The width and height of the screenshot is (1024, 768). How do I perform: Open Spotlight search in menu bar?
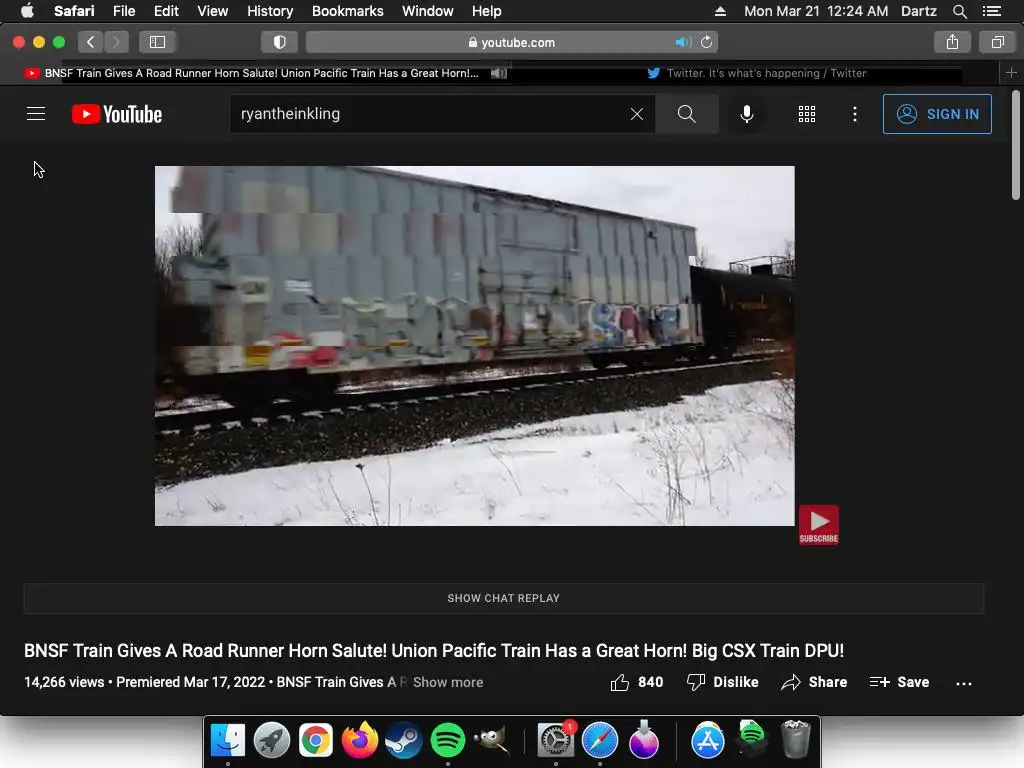[x=959, y=11]
